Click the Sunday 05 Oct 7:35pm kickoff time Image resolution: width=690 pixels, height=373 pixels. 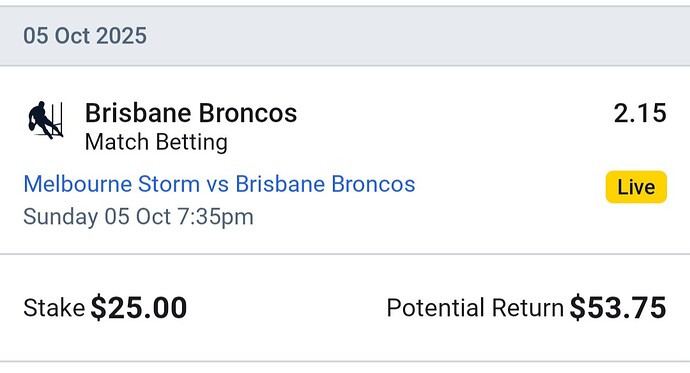138,216
